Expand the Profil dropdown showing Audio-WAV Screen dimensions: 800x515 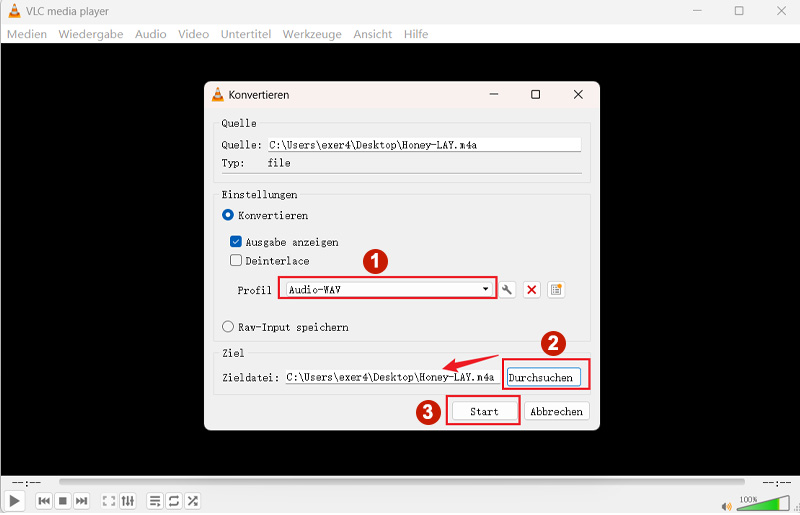click(387, 290)
